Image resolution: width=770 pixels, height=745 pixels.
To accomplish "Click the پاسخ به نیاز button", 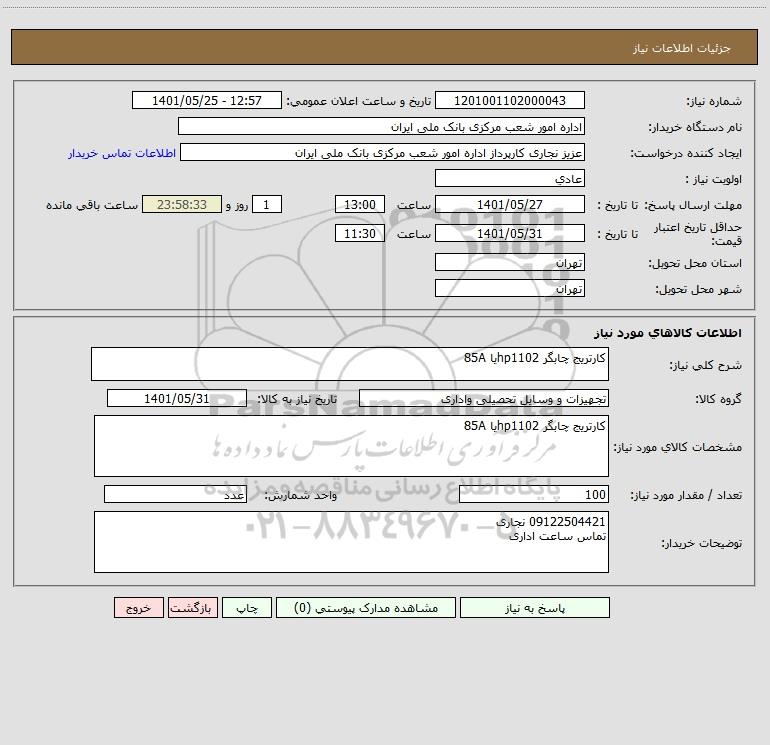I will [x=535, y=607].
